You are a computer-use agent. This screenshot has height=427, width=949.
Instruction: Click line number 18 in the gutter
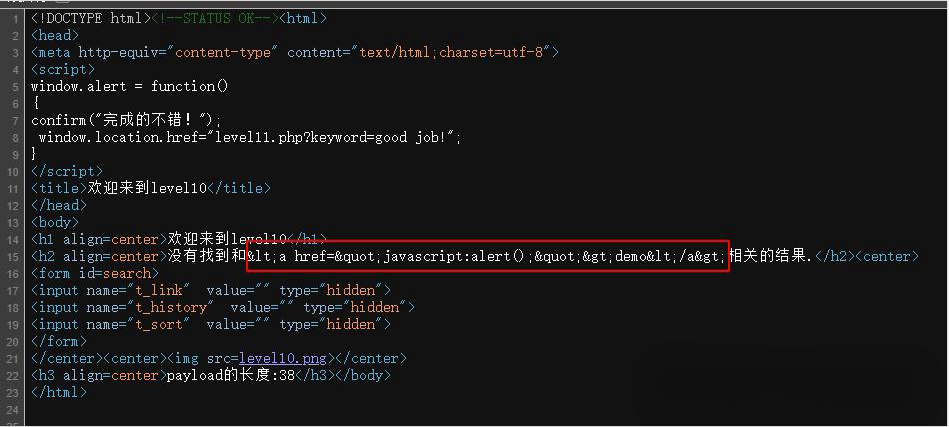pos(13,308)
